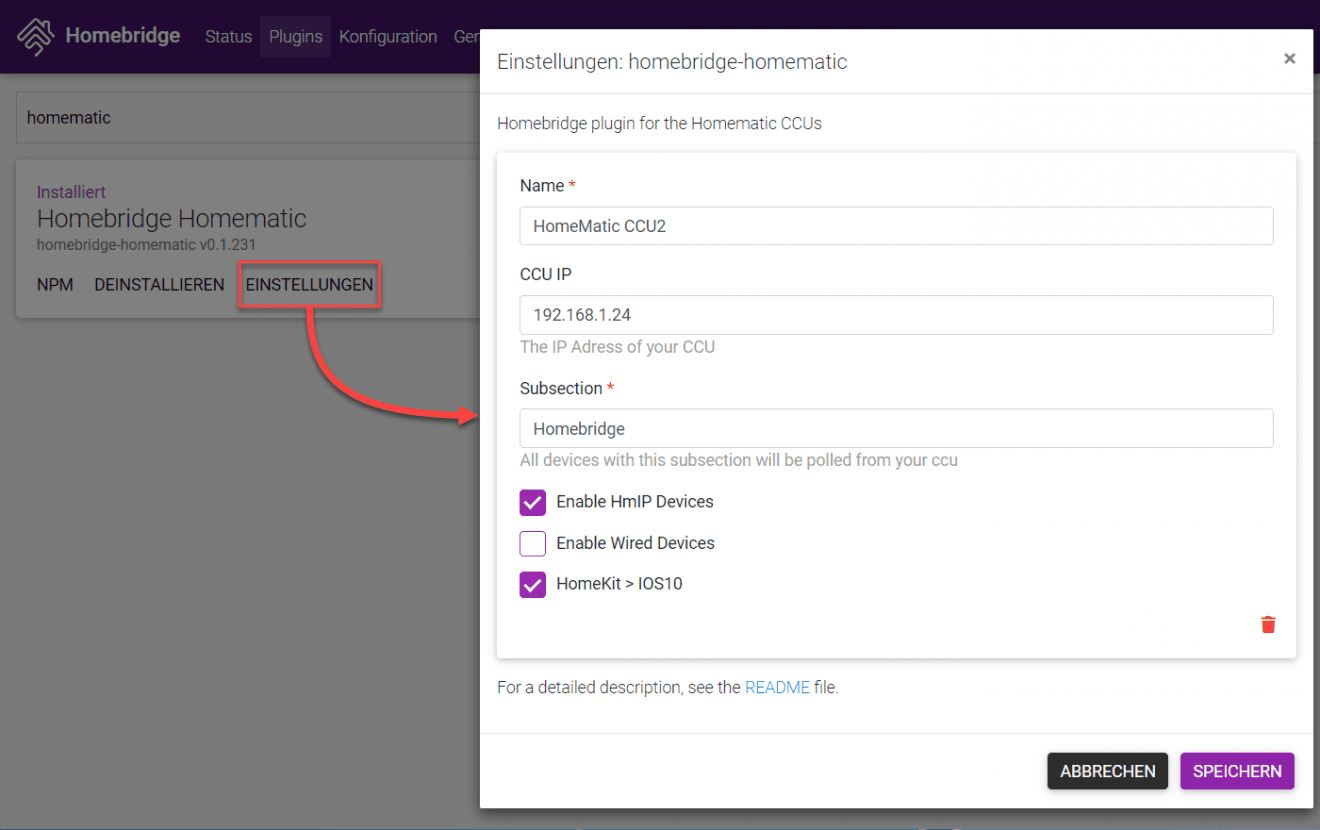The width and height of the screenshot is (1320, 830).
Task: Delete configuration using red trash icon
Action: tap(1268, 625)
